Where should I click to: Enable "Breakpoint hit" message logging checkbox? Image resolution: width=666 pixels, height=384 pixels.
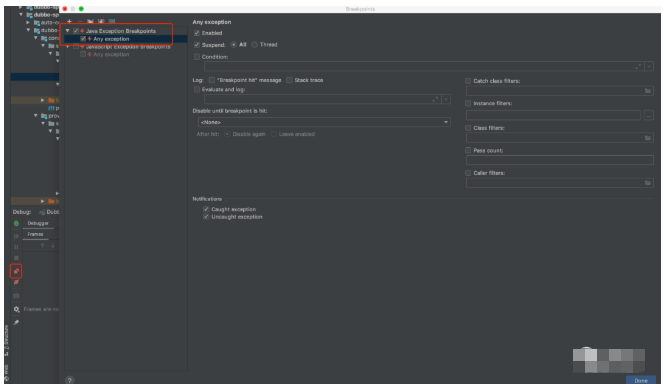point(212,80)
